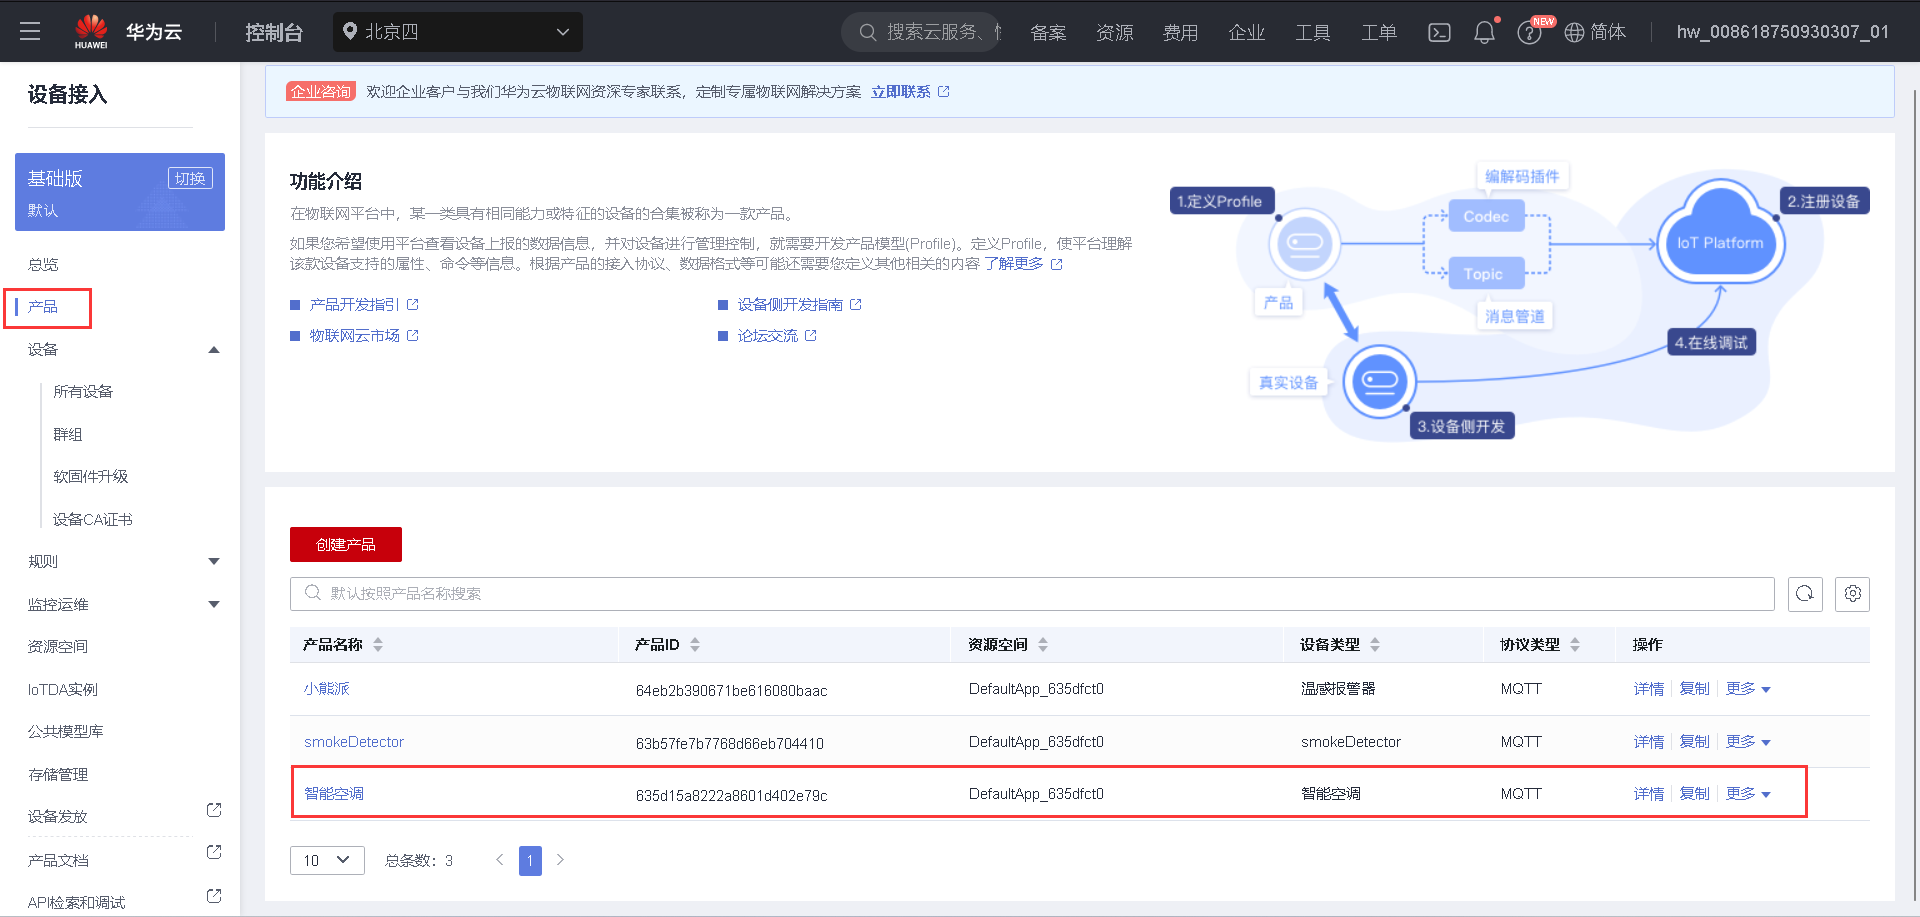Refresh the product list
Viewport: 1920px width, 917px height.
pyautogui.click(x=1805, y=594)
